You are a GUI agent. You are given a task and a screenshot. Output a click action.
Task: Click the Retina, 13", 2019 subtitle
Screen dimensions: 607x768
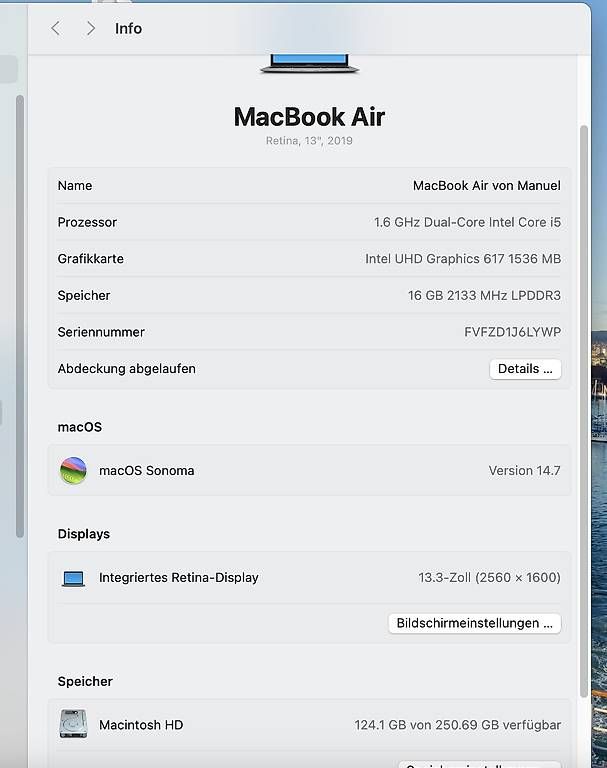pyautogui.click(x=309, y=141)
